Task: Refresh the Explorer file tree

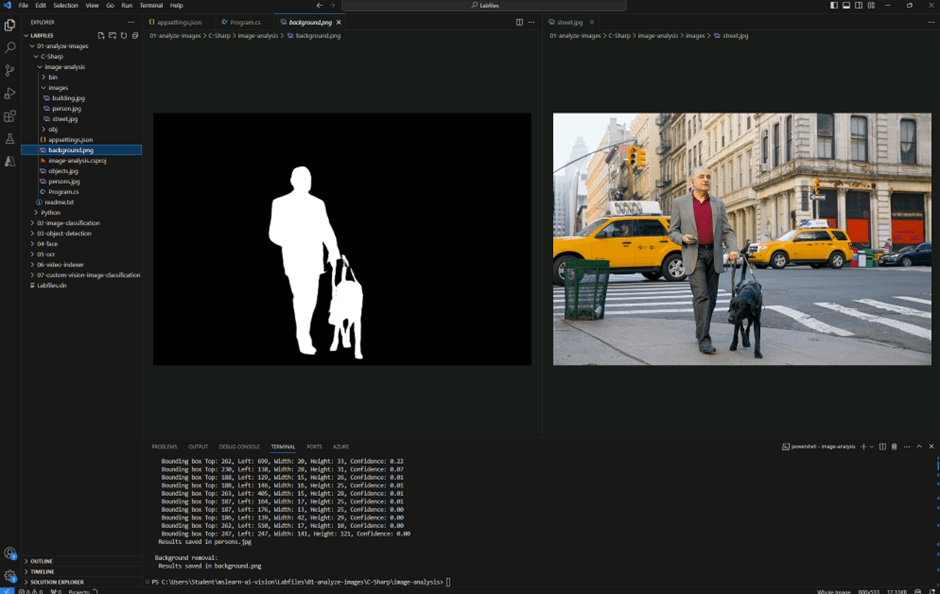Action: coord(124,35)
